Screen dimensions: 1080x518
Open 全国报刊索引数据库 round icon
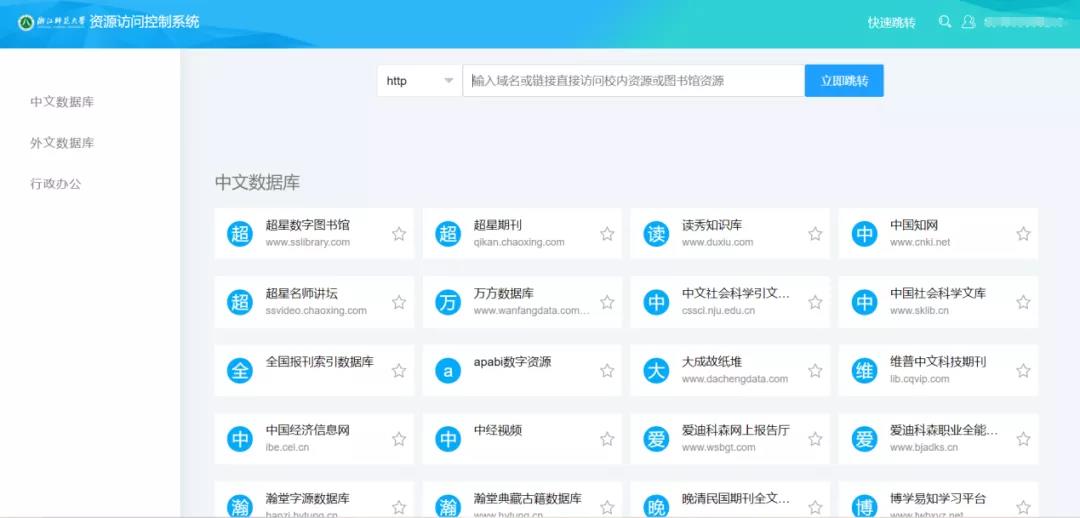click(240, 371)
